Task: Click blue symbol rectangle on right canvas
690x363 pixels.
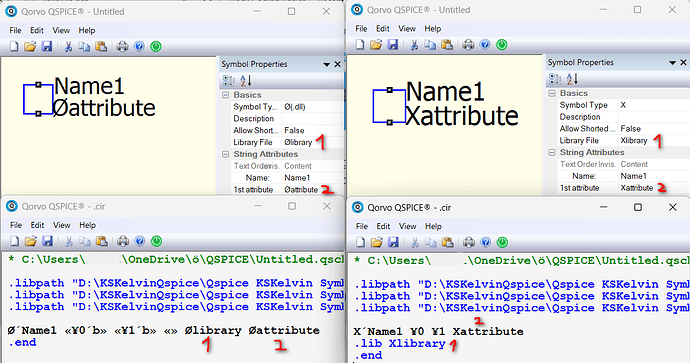Action: pyautogui.click(x=389, y=106)
